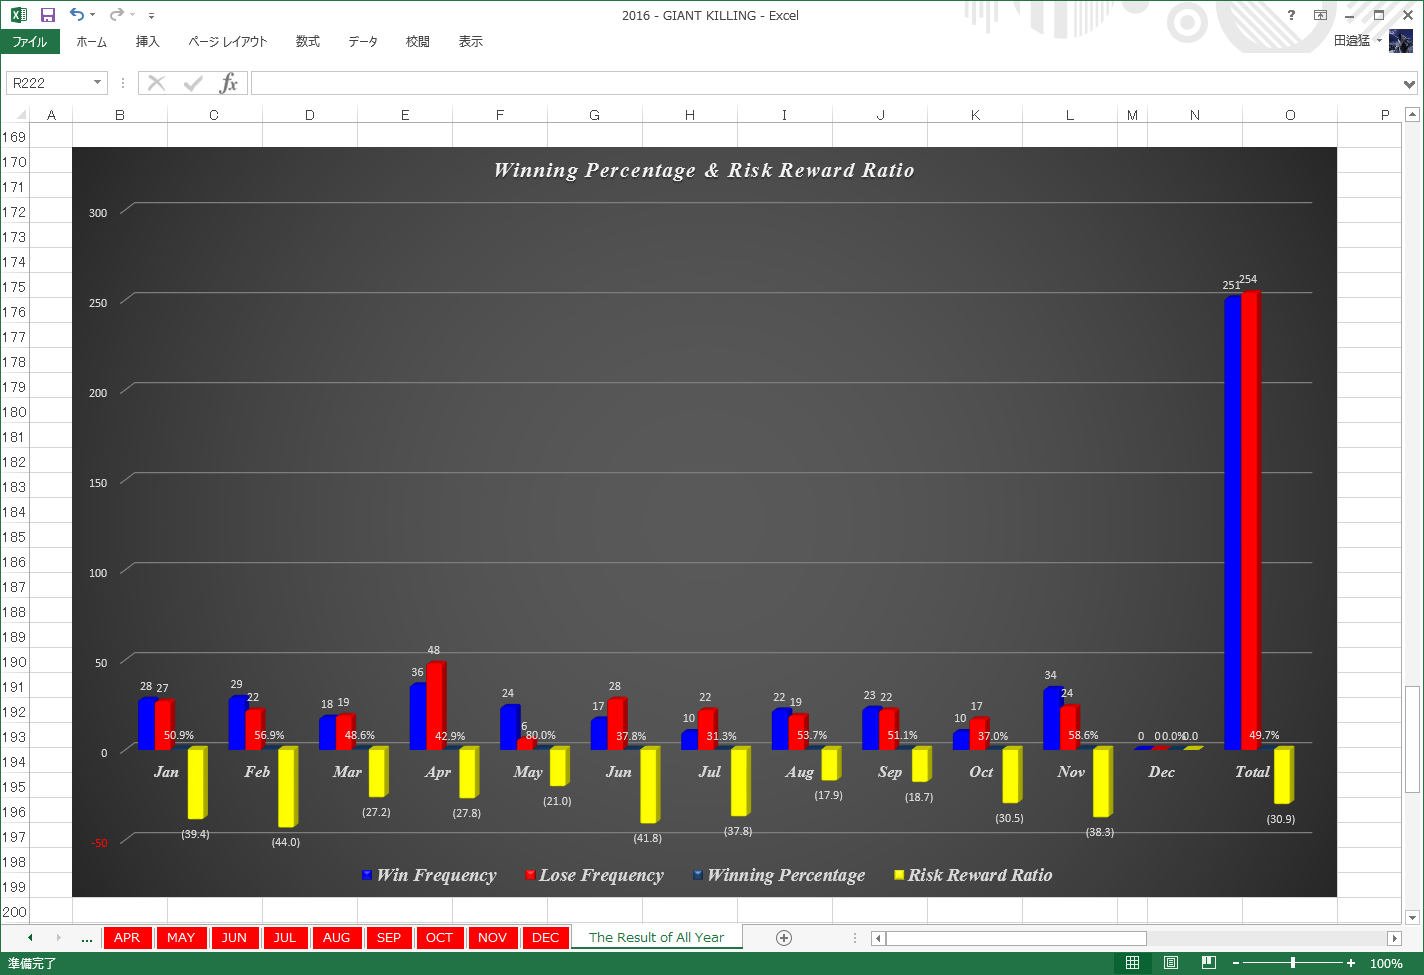The width and height of the screenshot is (1424, 975).
Task: Switch to Page Break Preview icon
Action: pyautogui.click(x=1208, y=963)
